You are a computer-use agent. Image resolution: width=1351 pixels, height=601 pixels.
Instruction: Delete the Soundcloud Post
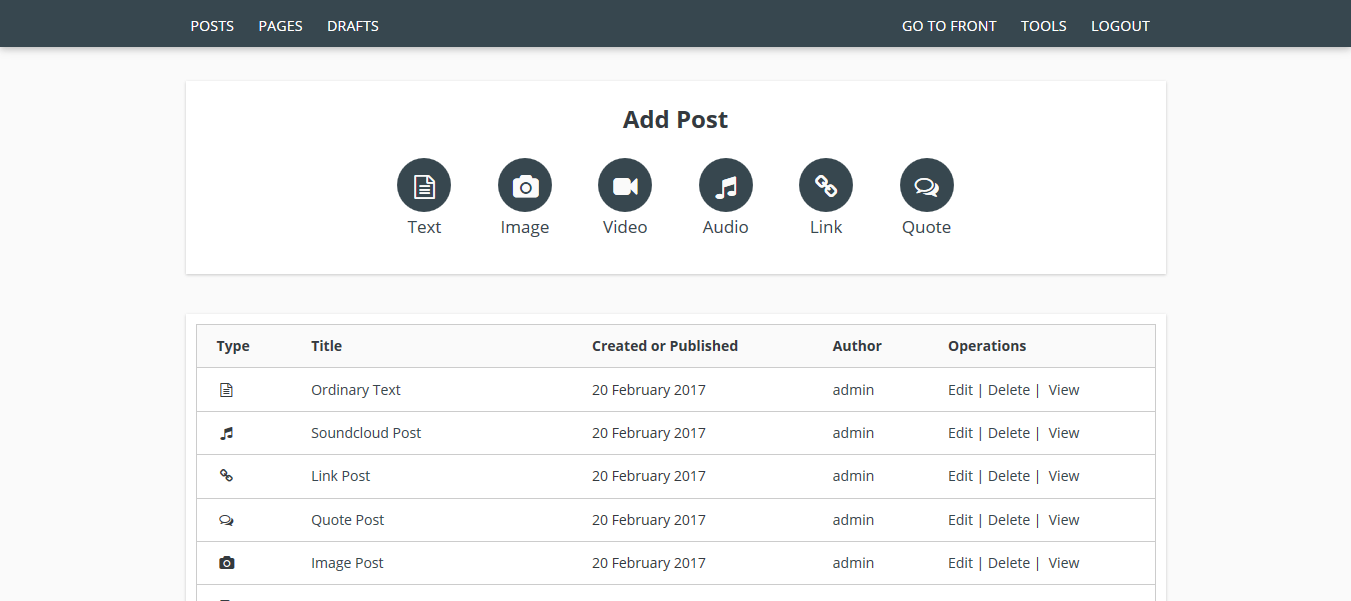point(1008,433)
